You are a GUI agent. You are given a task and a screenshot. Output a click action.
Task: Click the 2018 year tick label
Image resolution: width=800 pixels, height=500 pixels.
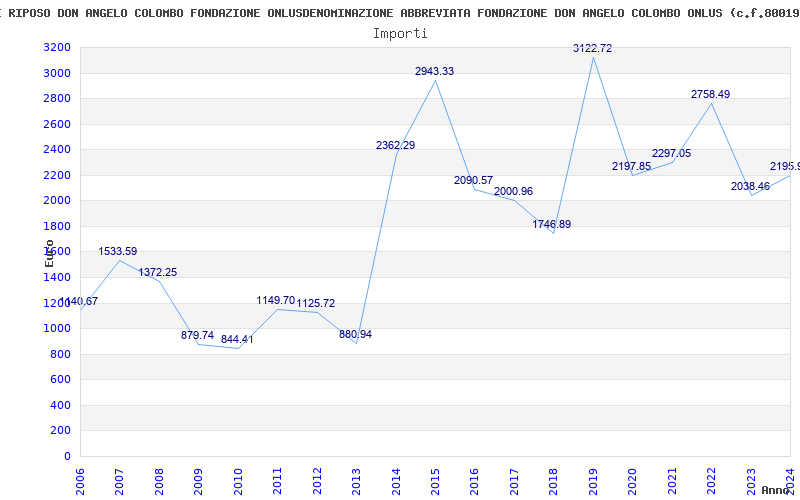click(554, 481)
